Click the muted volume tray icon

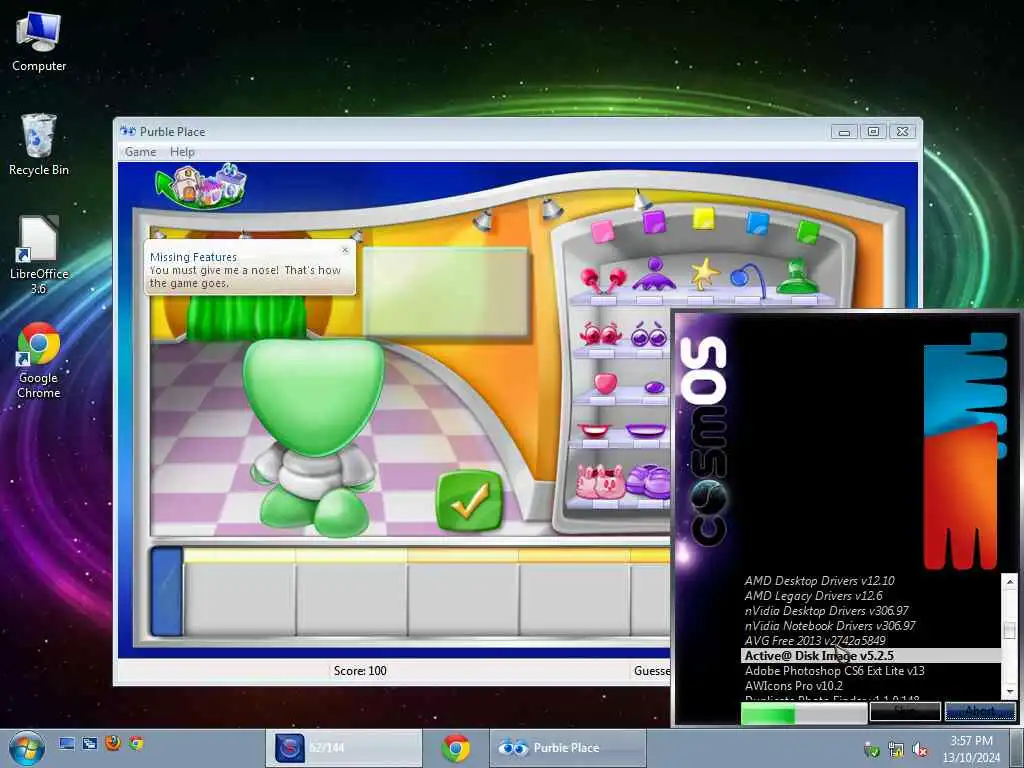[x=920, y=750]
